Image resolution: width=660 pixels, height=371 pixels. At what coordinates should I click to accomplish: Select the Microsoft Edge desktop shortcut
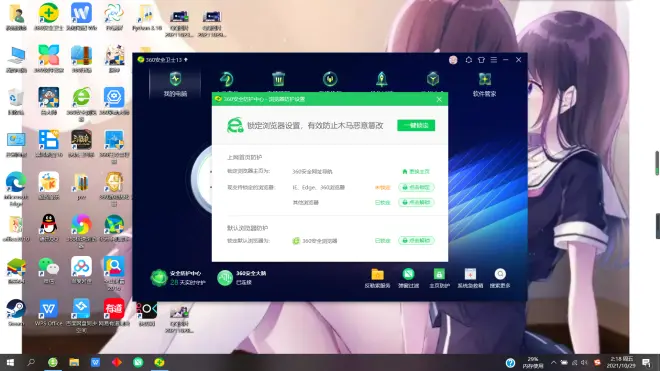pyautogui.click(x=16, y=189)
